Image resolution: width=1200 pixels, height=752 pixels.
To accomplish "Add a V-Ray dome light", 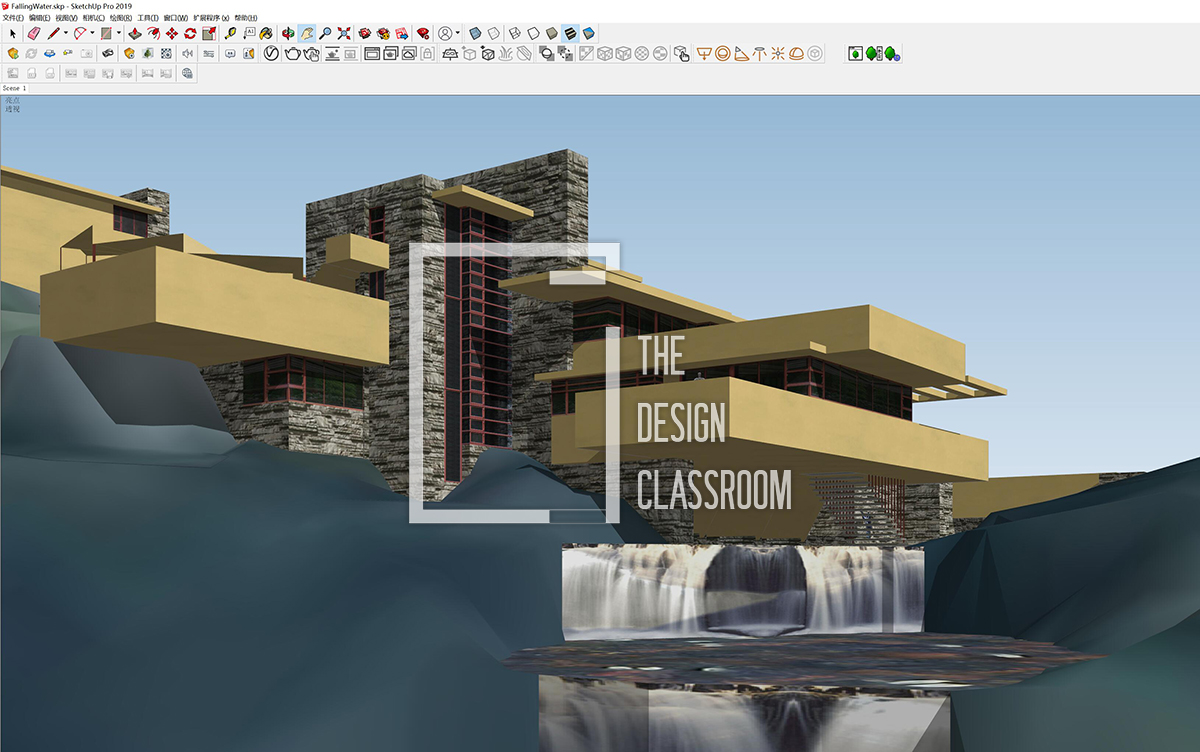I will tap(795, 53).
